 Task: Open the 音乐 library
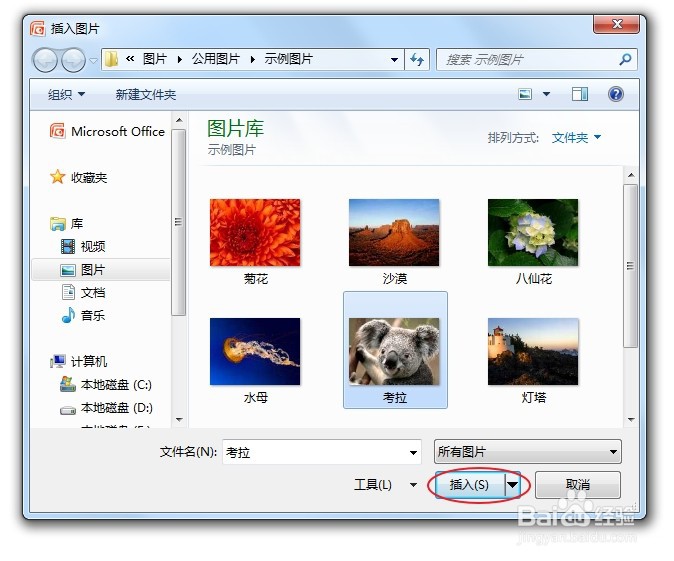point(83,316)
